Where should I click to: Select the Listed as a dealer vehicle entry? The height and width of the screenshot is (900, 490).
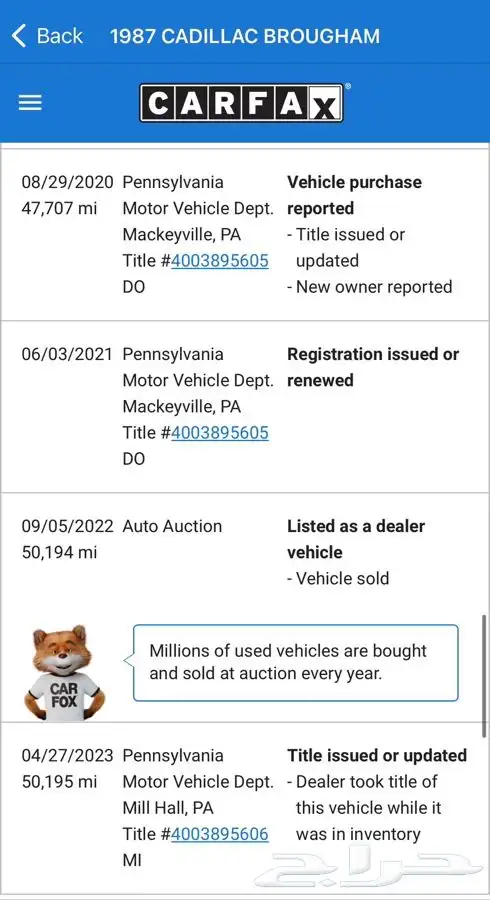point(356,539)
